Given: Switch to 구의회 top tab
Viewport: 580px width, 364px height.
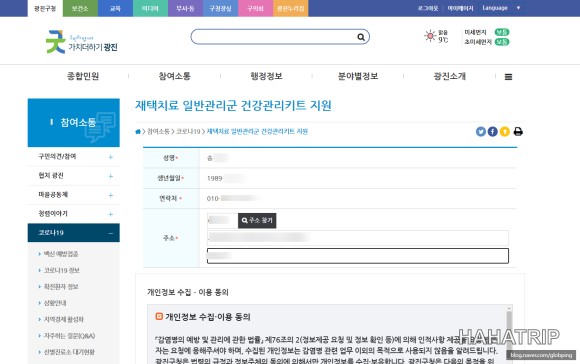Looking at the screenshot, I should click(256, 9).
